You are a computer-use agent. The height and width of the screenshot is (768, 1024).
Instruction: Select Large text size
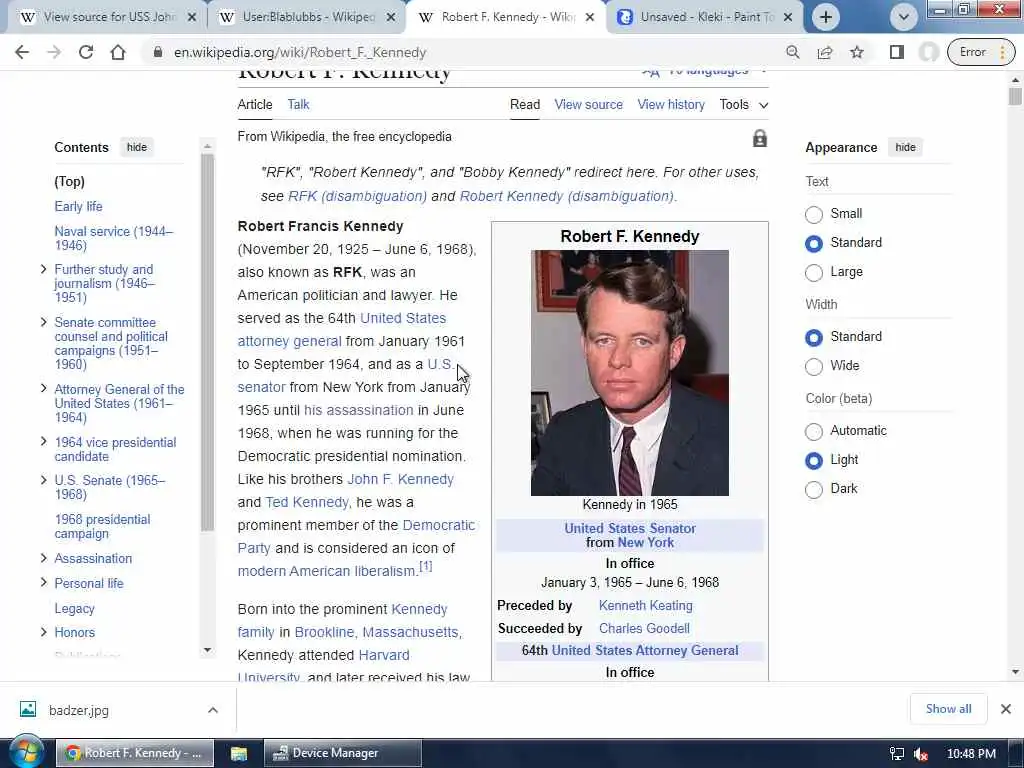[x=814, y=272]
